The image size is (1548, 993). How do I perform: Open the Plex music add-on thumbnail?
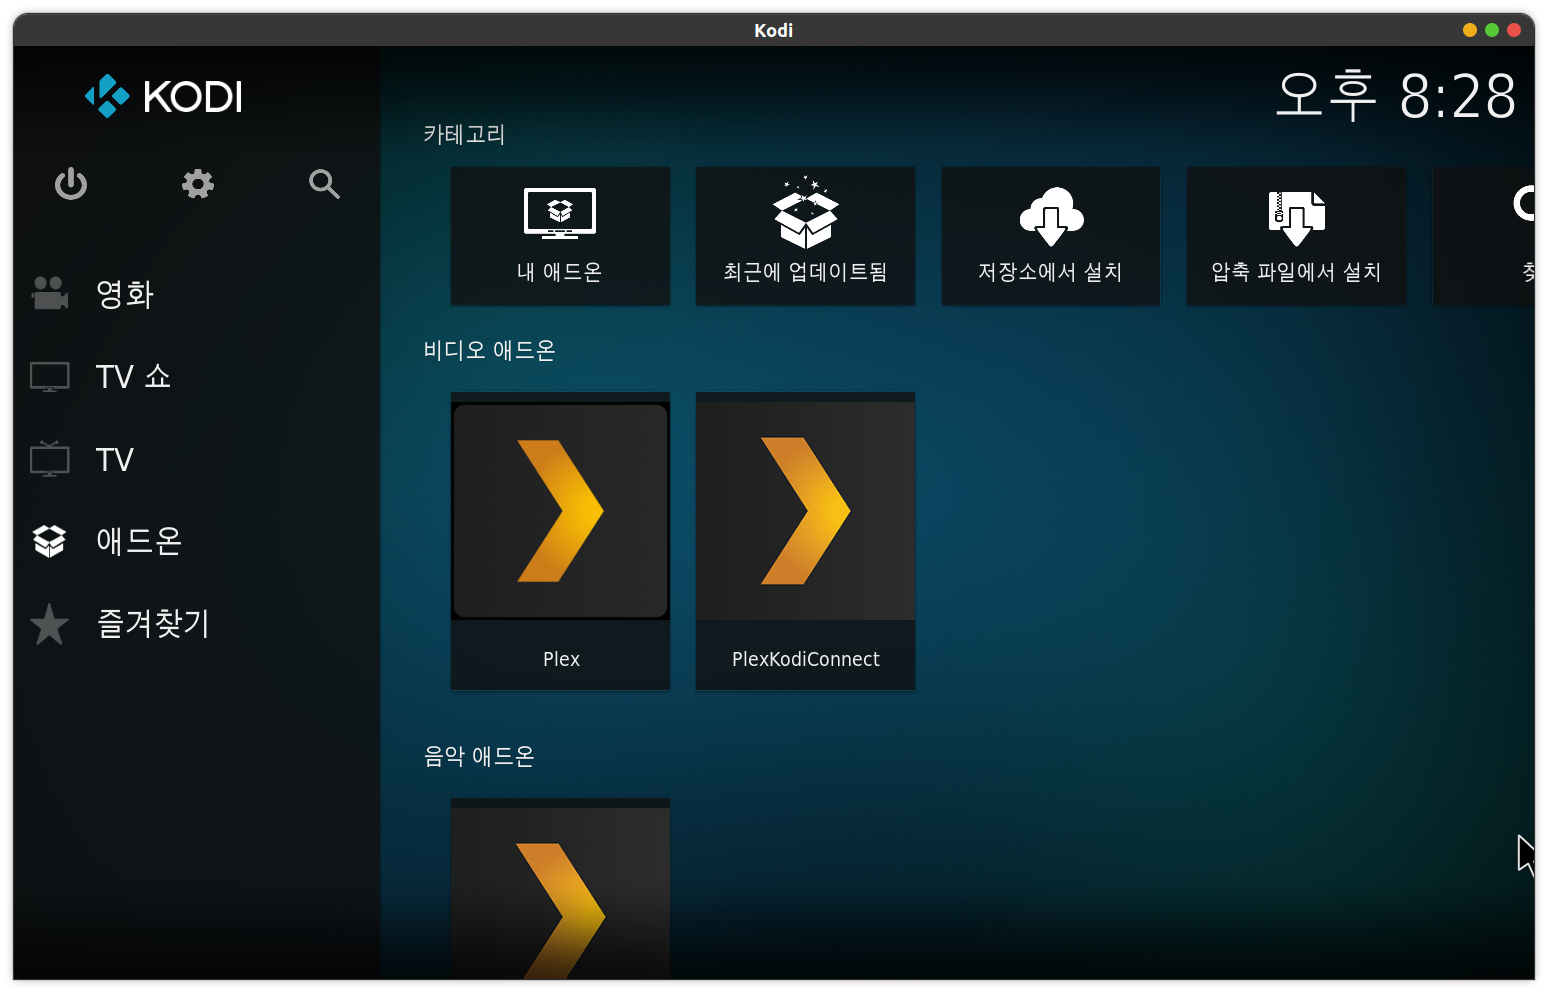point(560,888)
